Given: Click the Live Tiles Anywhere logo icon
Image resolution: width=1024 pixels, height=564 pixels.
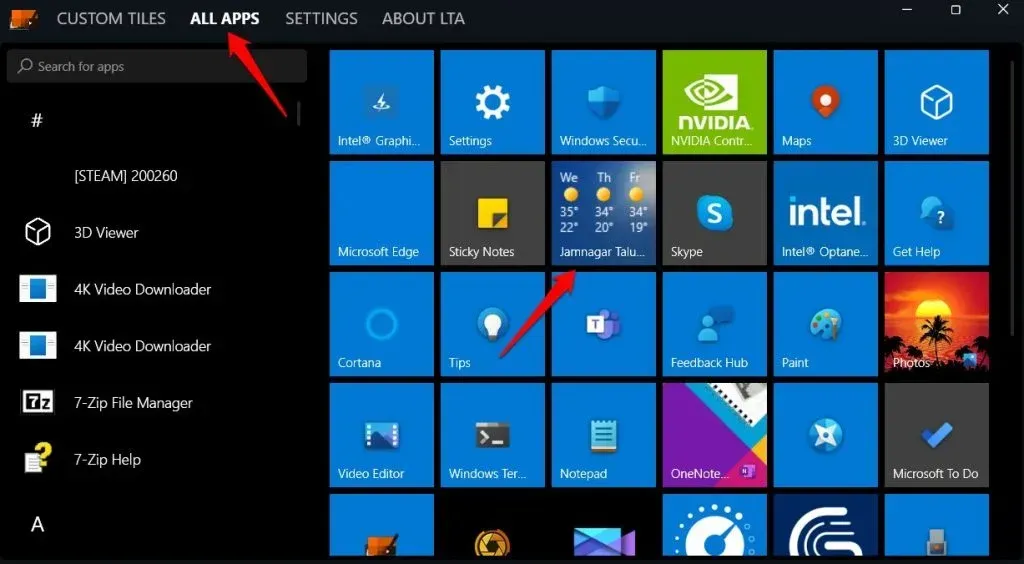Looking at the screenshot, I should click(24, 19).
